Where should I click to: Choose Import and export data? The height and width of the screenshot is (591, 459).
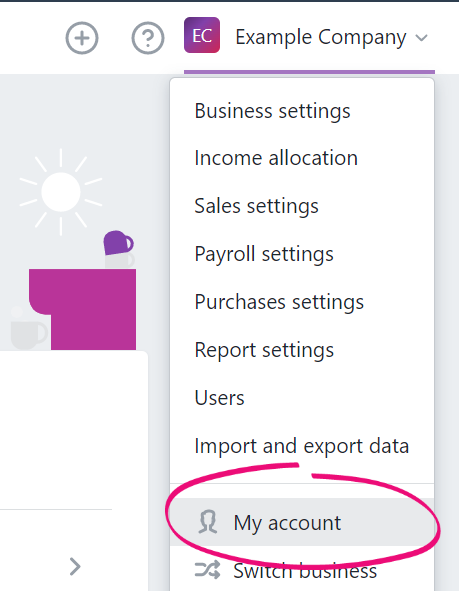(302, 446)
